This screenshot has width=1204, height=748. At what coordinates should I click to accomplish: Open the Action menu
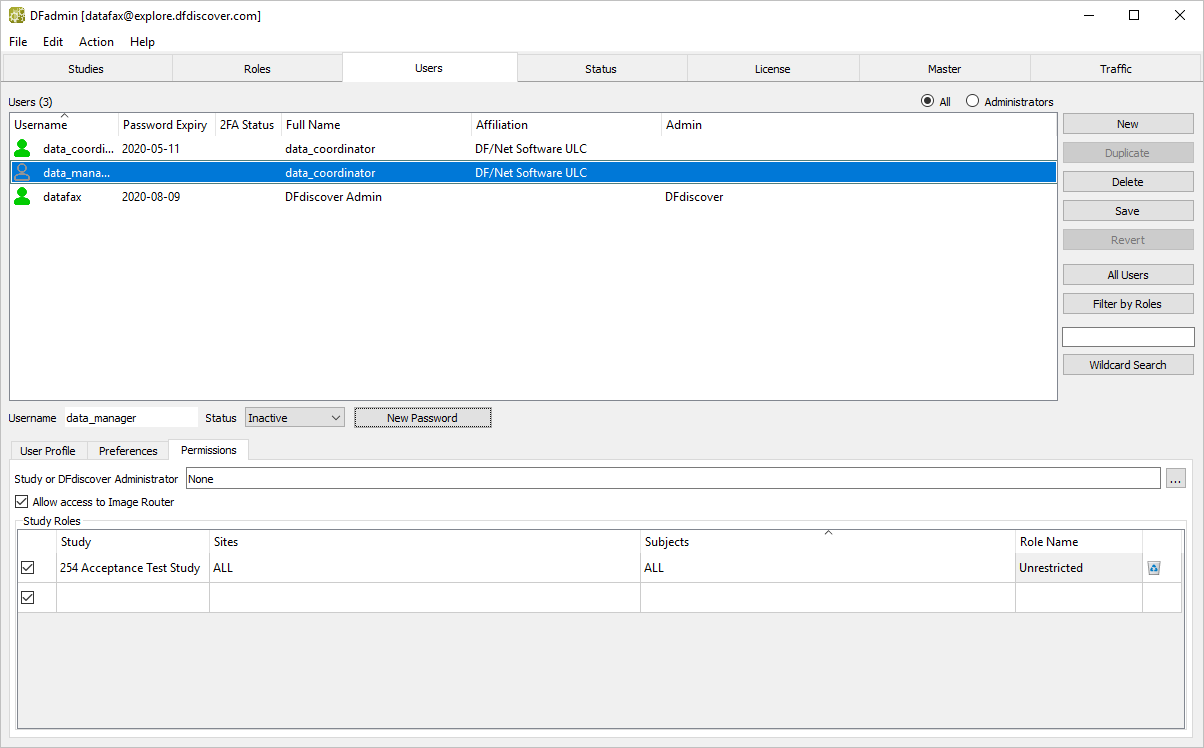(96, 42)
